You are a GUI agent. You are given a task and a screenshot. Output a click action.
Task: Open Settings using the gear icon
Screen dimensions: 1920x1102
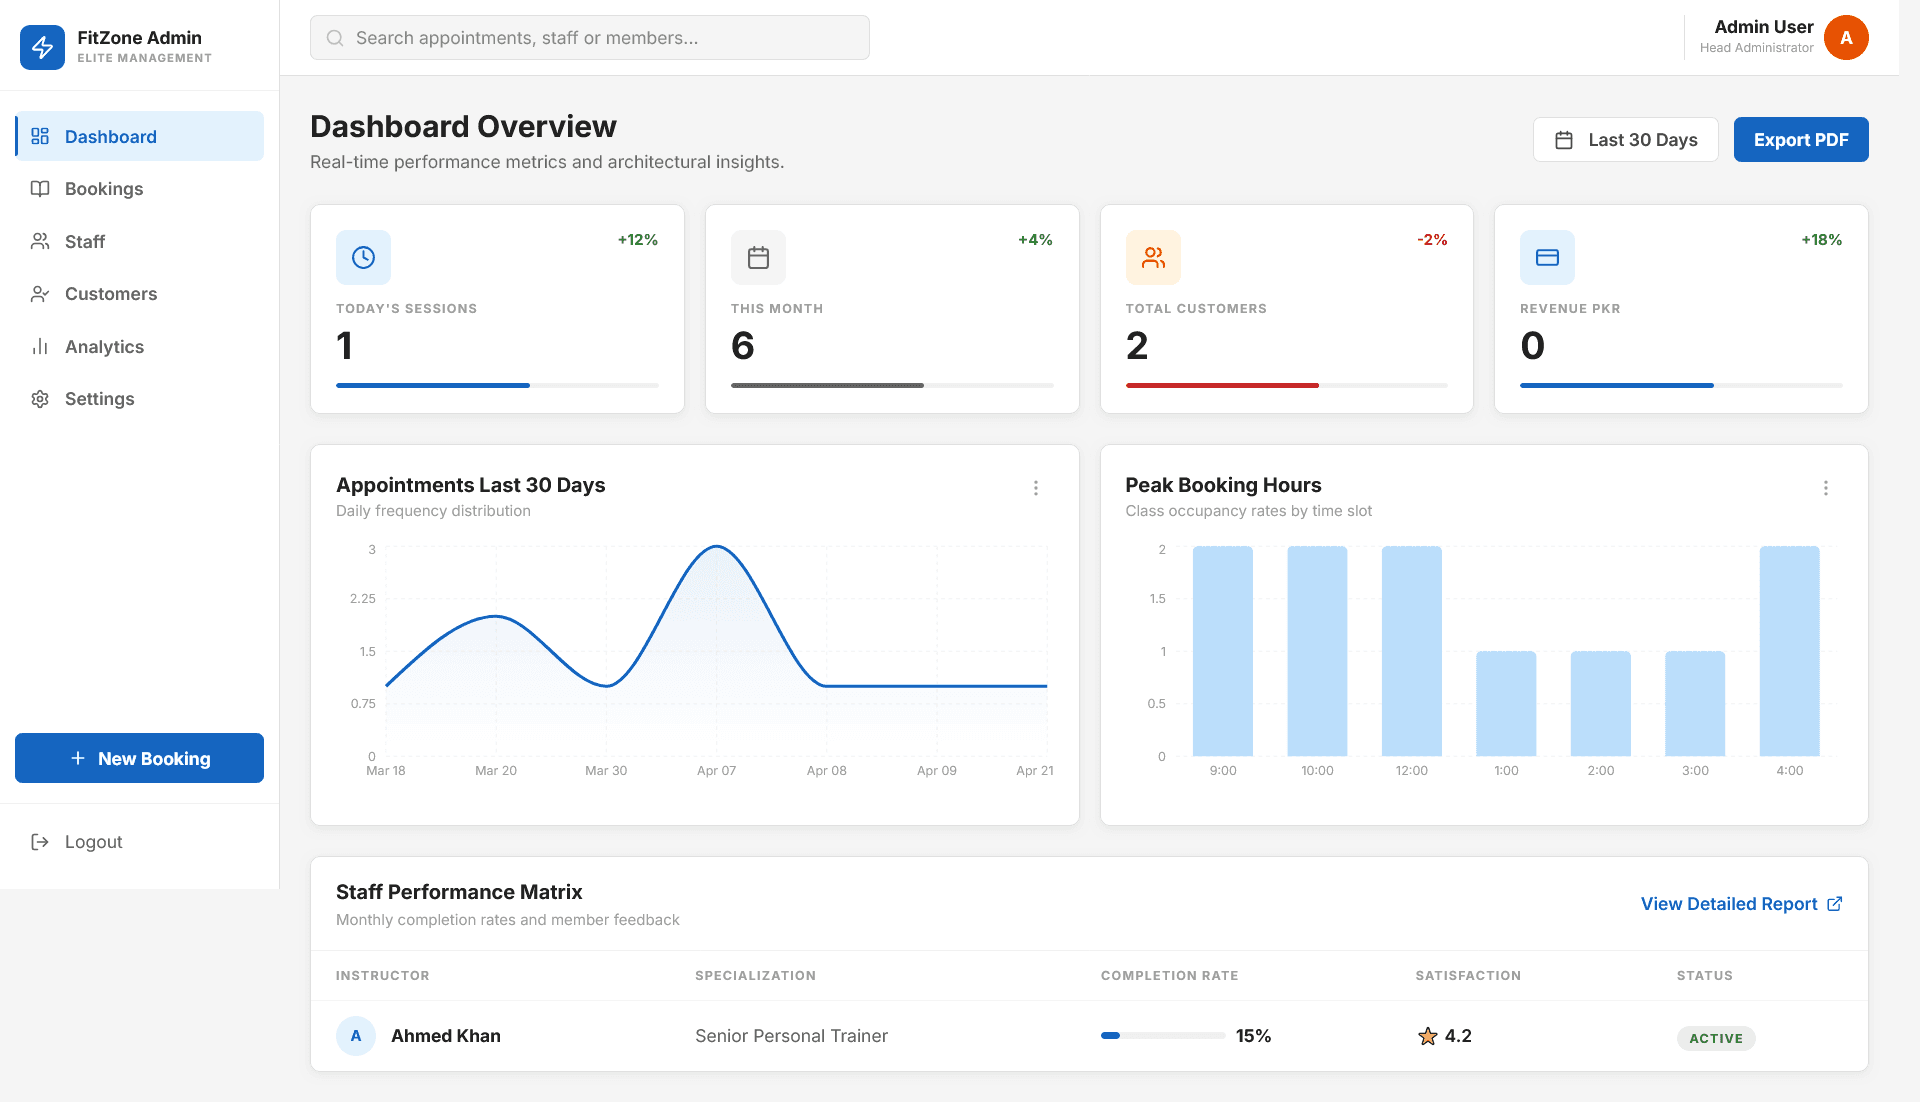[40, 398]
